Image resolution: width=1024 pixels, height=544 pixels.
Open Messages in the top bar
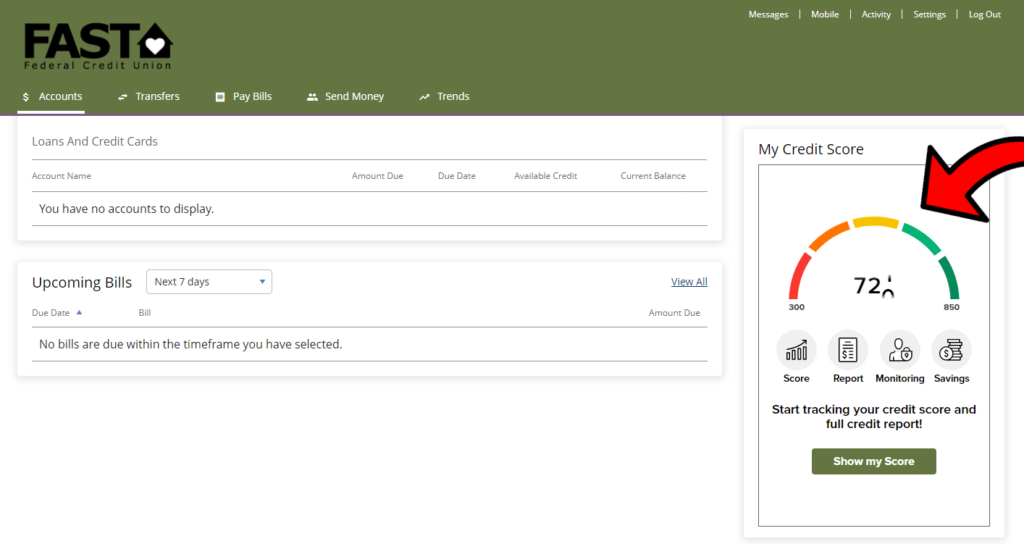click(x=768, y=15)
